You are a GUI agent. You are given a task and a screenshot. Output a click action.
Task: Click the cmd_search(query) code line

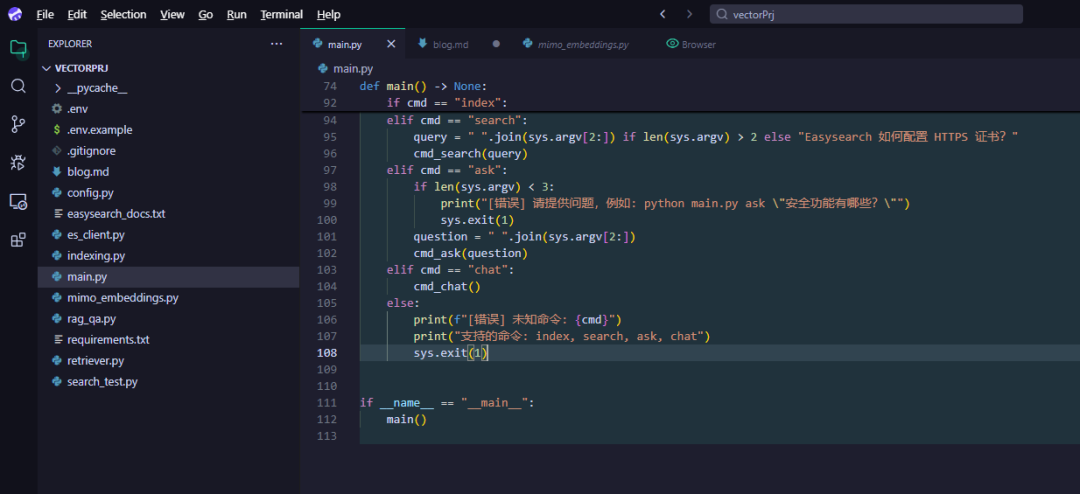click(x=470, y=153)
